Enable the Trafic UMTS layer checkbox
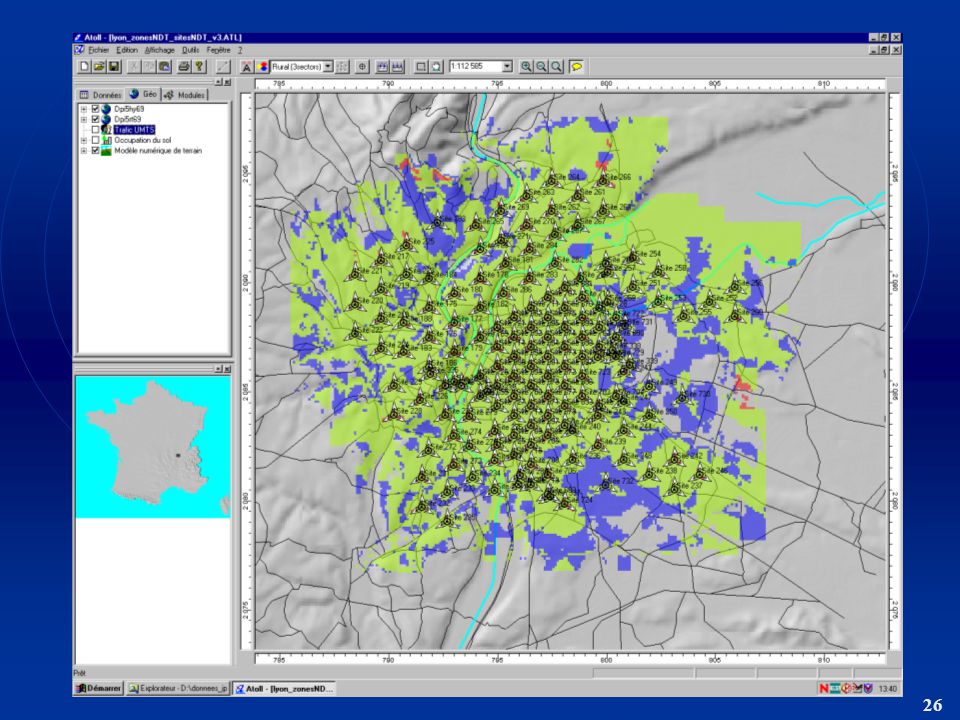The width and height of the screenshot is (960, 720). pyautogui.click(x=95, y=130)
